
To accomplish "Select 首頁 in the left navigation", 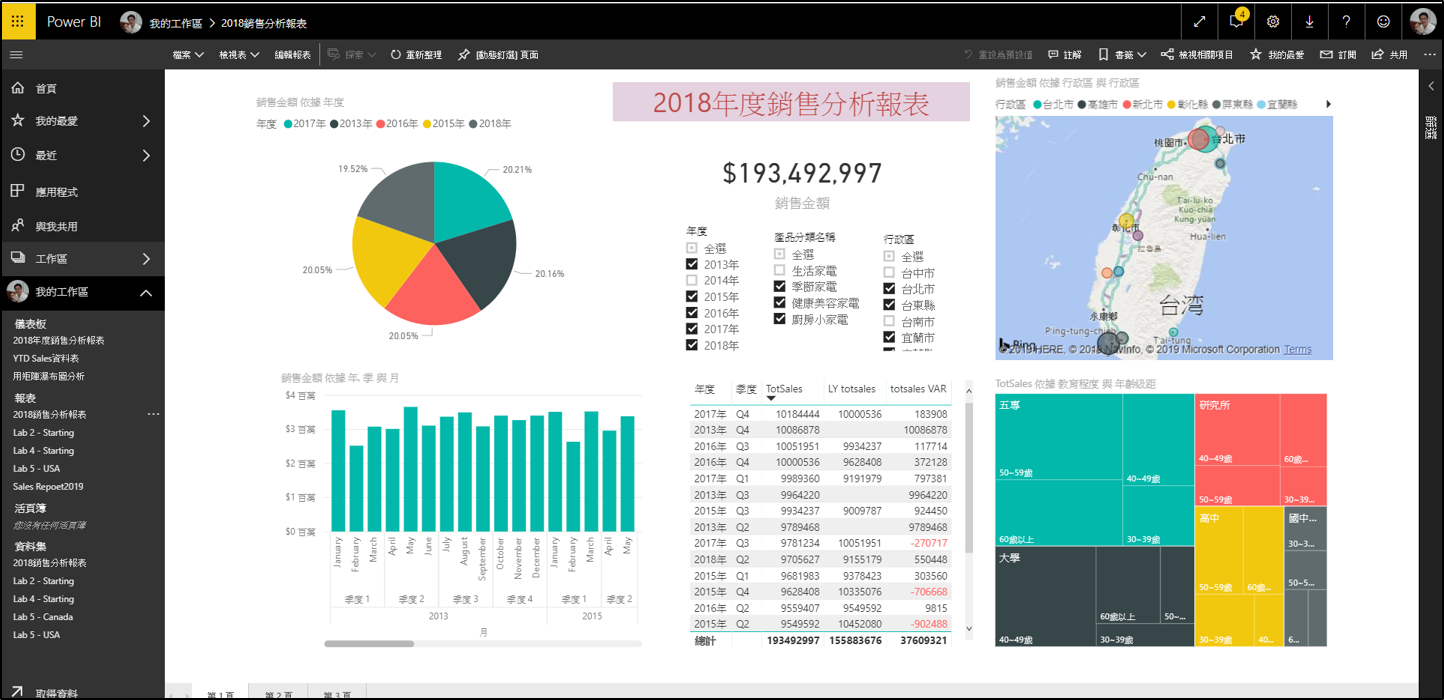I will (x=46, y=89).
